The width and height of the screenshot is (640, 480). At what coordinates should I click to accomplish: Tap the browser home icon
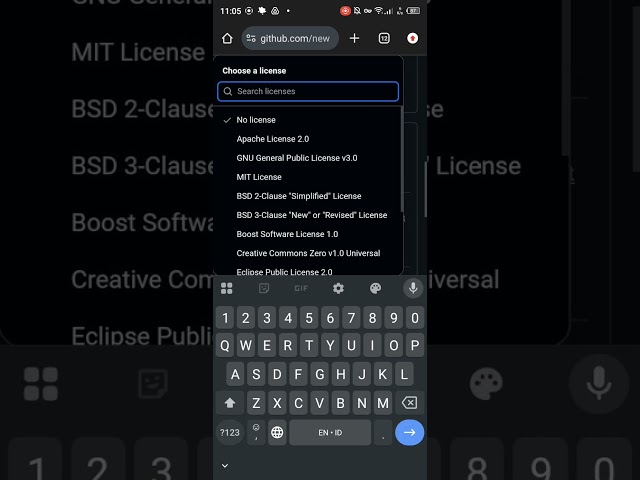227,38
